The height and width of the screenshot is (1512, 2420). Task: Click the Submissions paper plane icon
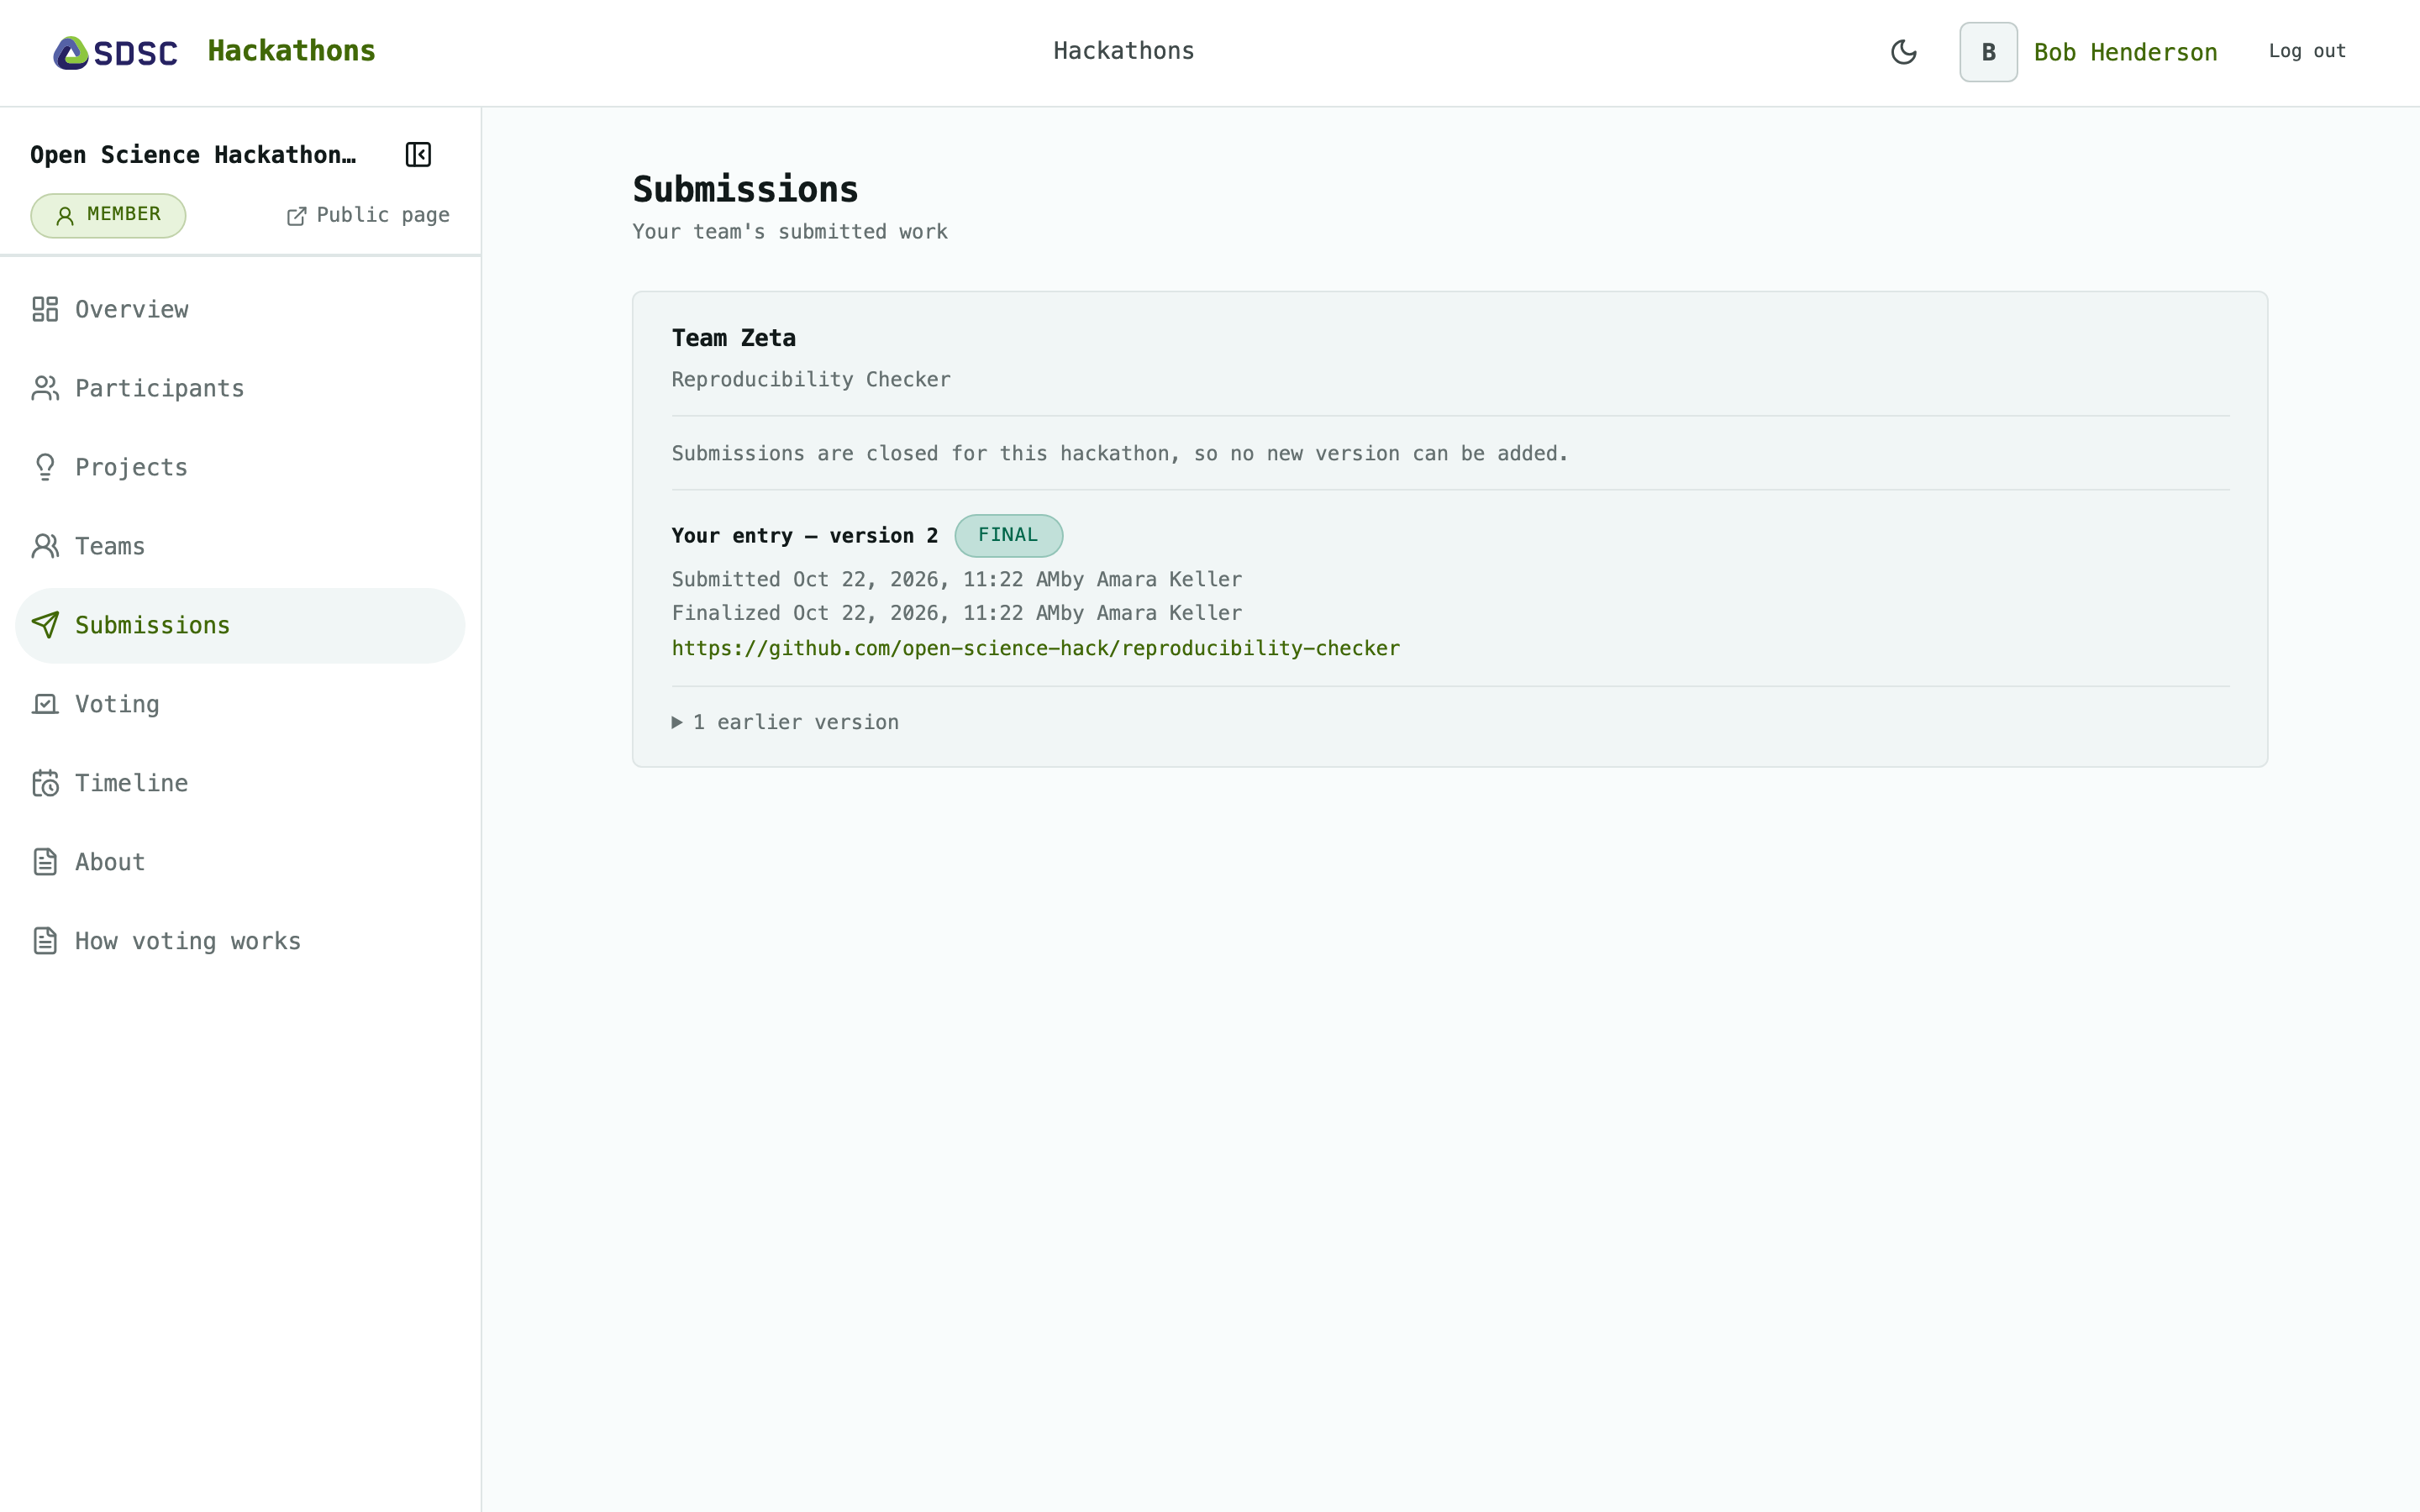pos(45,625)
